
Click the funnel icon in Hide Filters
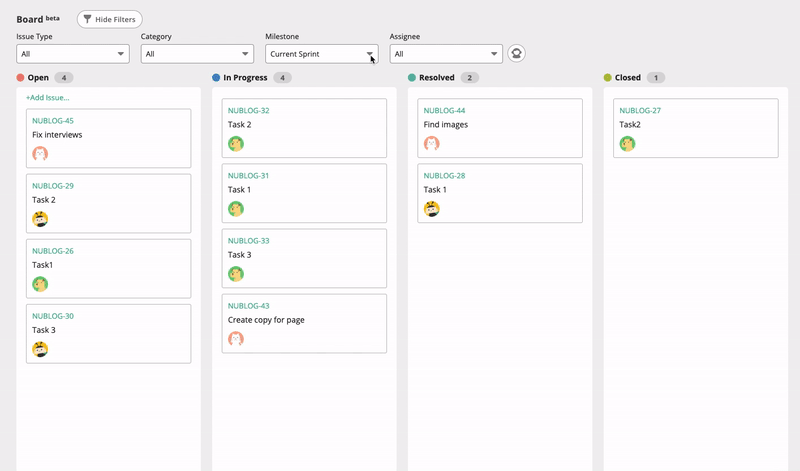tap(87, 19)
